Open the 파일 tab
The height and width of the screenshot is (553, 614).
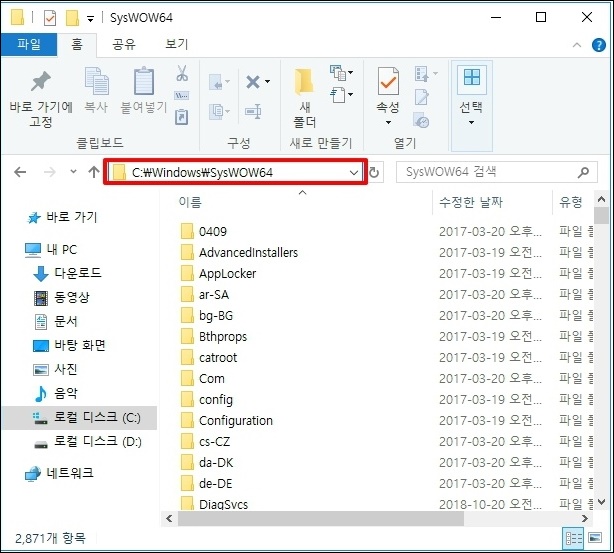pyautogui.click(x=29, y=44)
